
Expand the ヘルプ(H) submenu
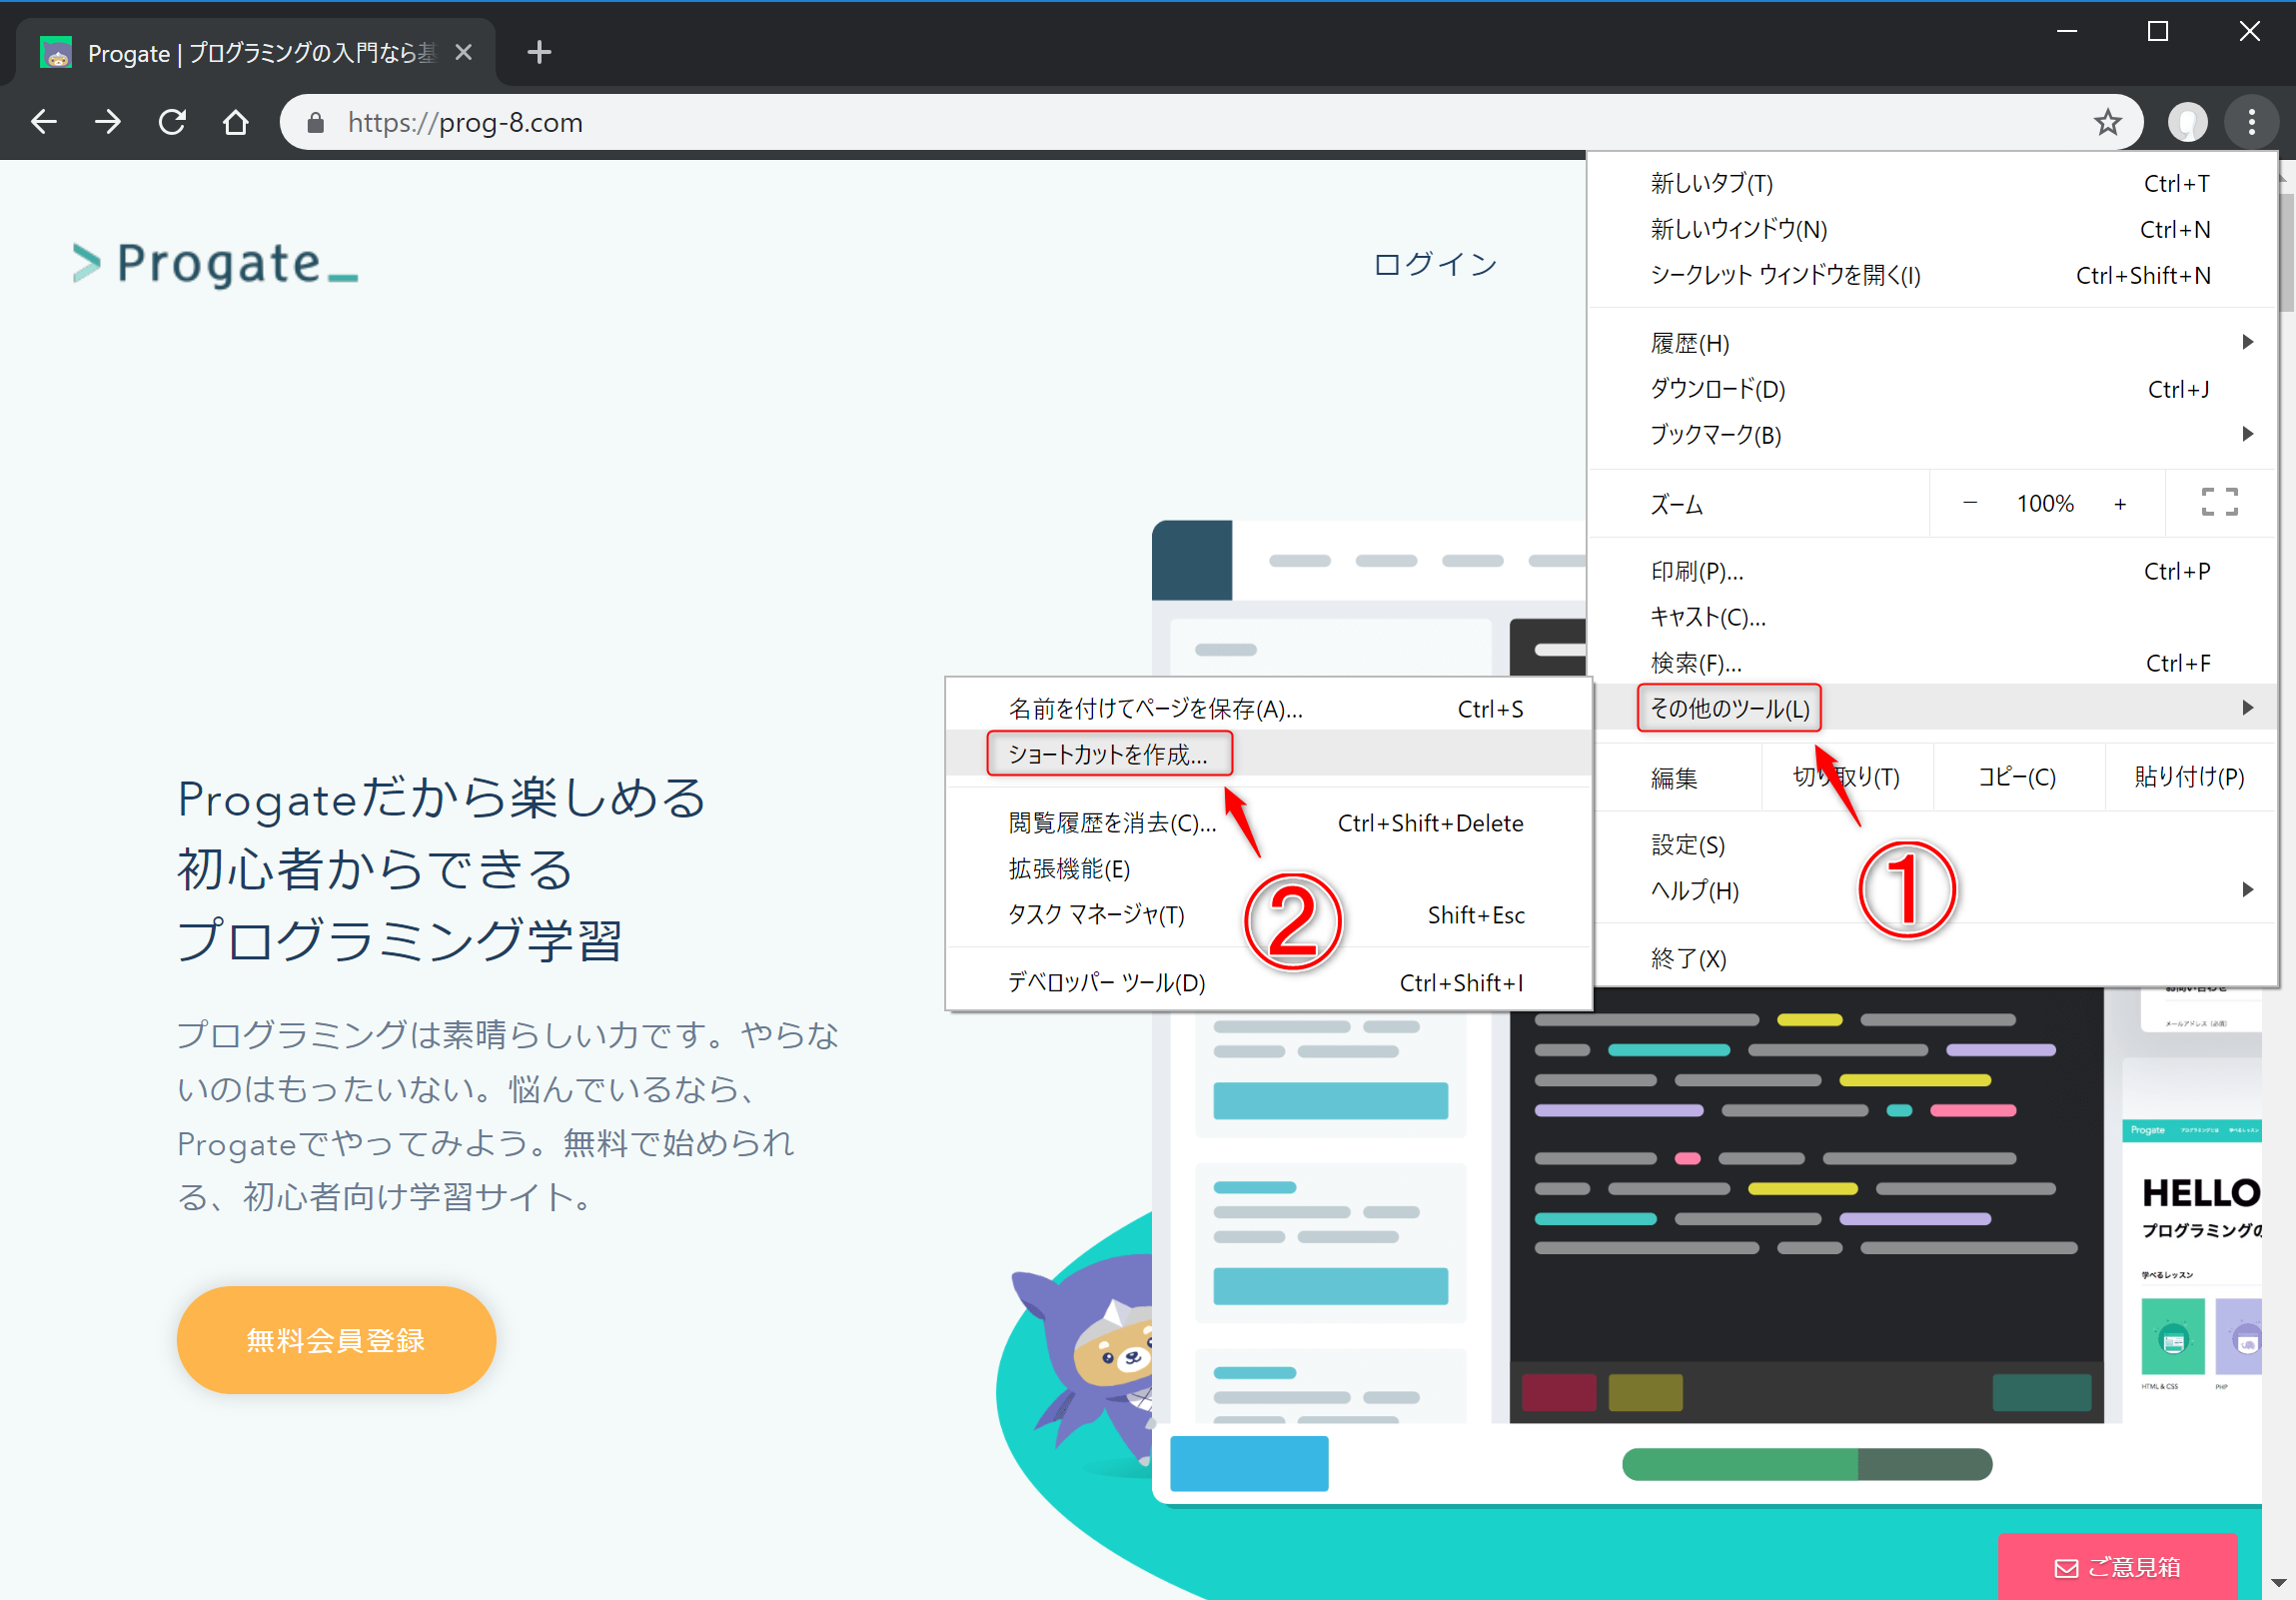(x=1931, y=890)
